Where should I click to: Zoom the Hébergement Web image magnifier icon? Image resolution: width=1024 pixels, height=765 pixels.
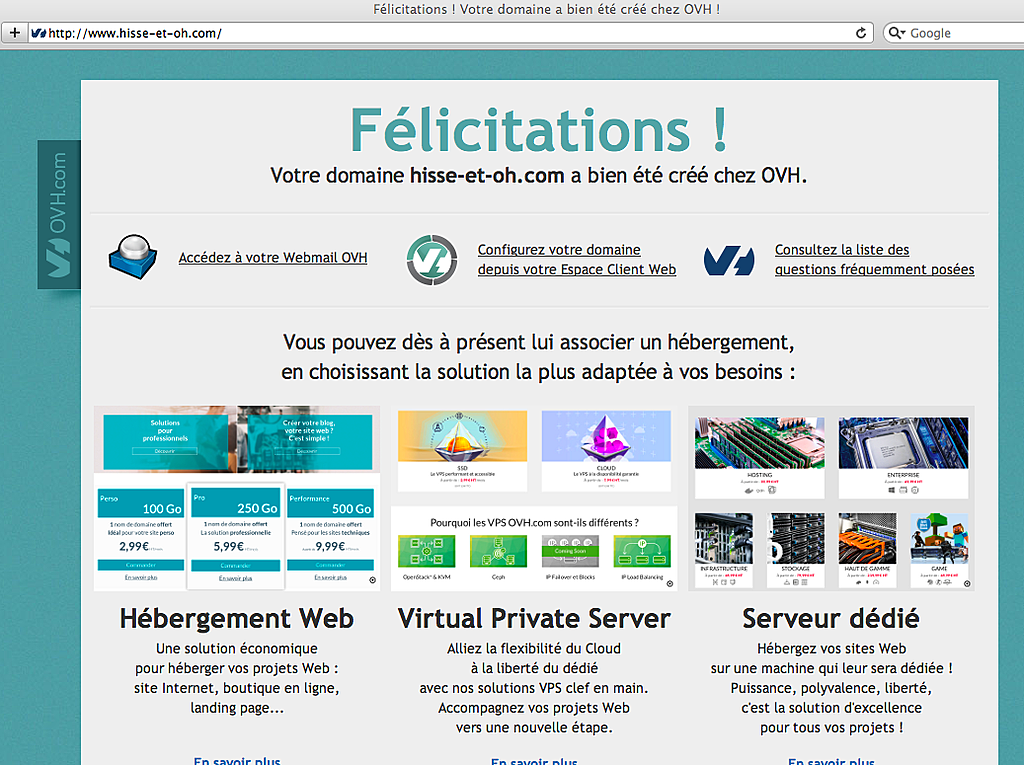pyautogui.click(x=372, y=580)
